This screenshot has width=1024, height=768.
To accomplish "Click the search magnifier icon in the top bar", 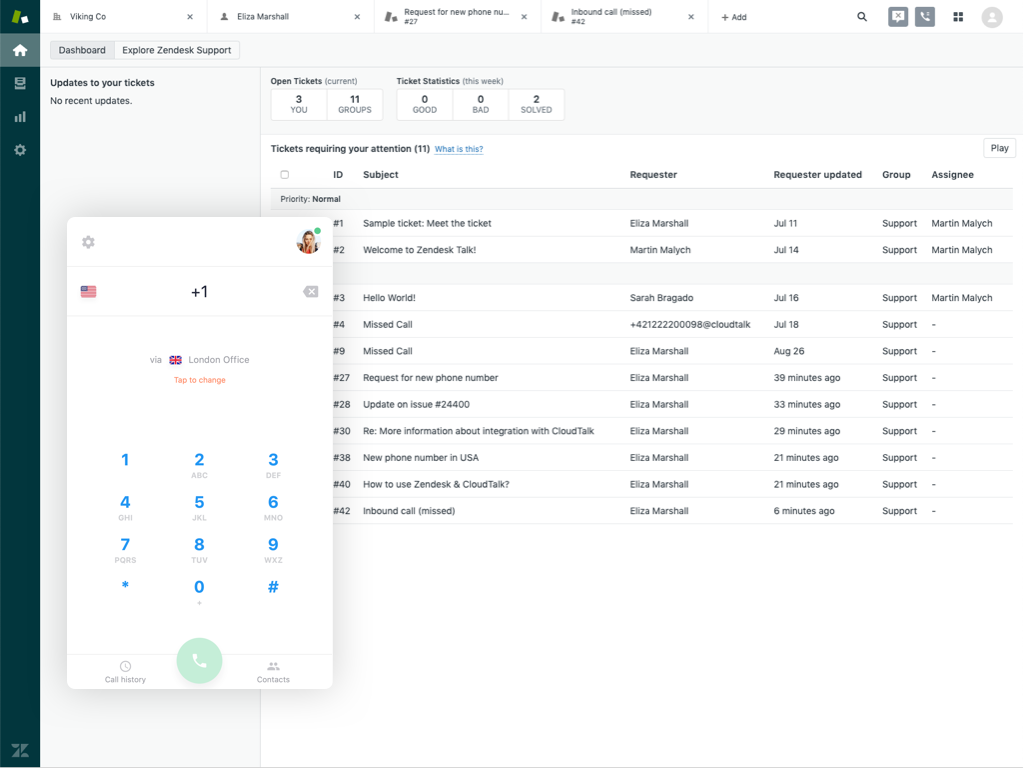I will [x=862, y=17].
